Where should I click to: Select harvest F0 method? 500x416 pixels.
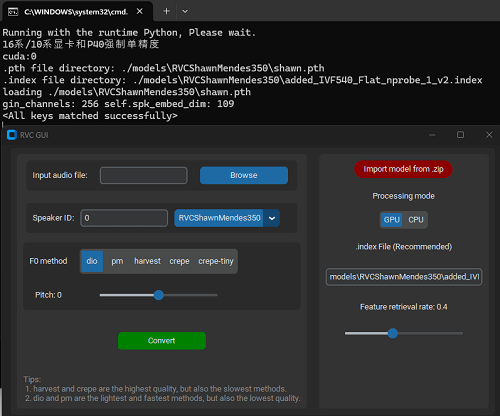(x=147, y=261)
